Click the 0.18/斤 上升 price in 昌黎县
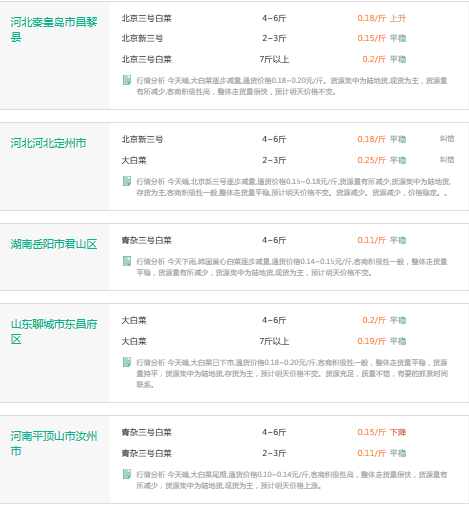 pos(382,18)
